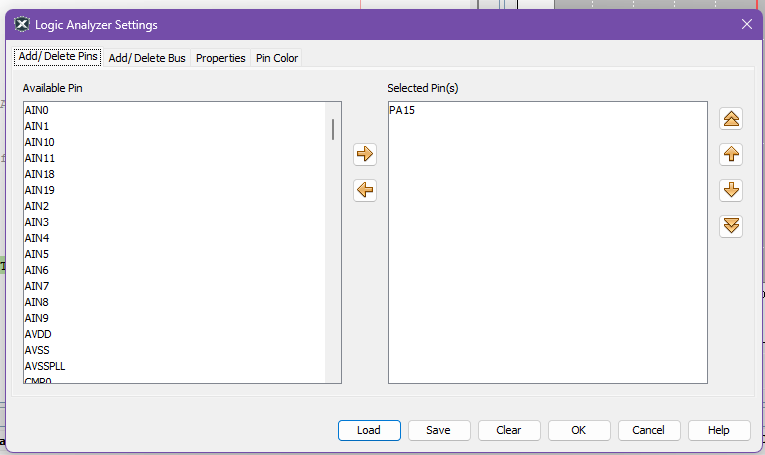Open the Pin Color tab
The image size is (765, 455).
pos(277,58)
